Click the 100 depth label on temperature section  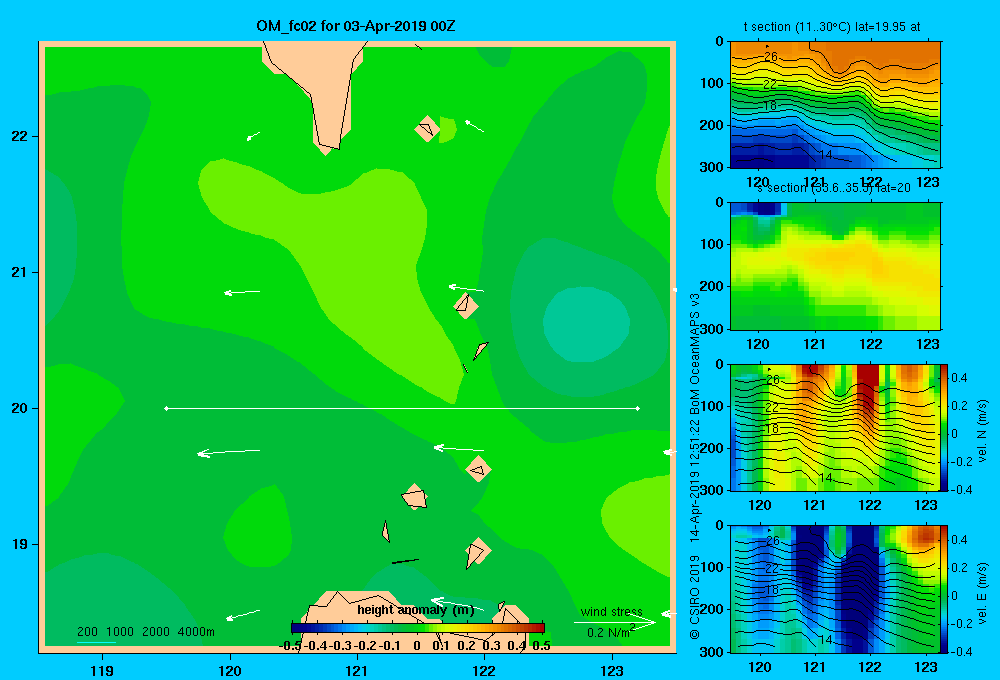click(712, 83)
